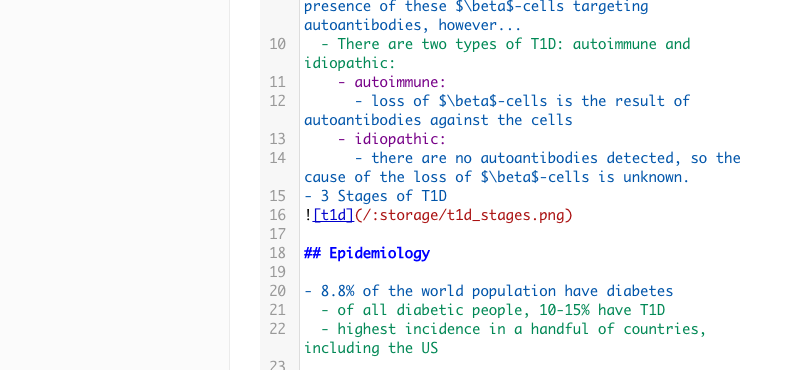Click the '- 3 Stages of T1D' line
Viewport: 800px width, 370px height.
[x=376, y=196]
